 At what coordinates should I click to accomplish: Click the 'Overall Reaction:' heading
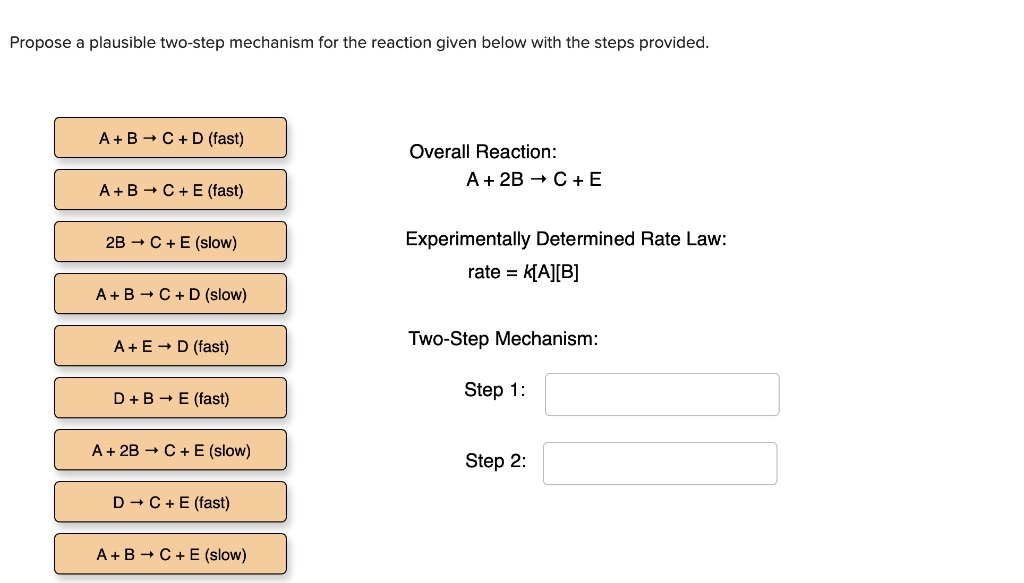(483, 152)
